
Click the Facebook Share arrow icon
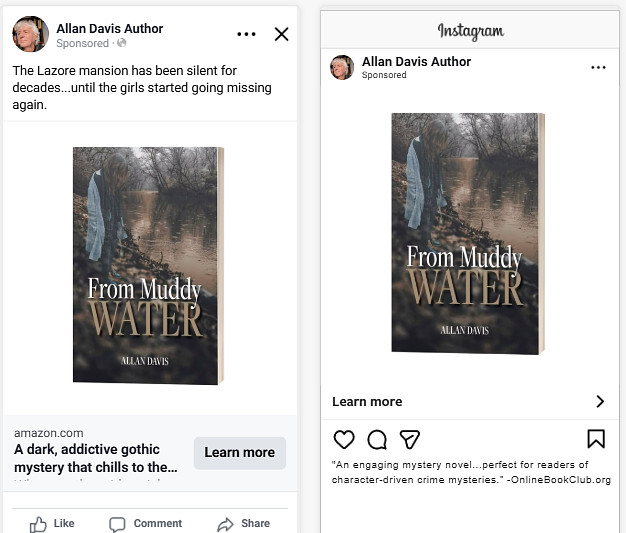(x=226, y=524)
